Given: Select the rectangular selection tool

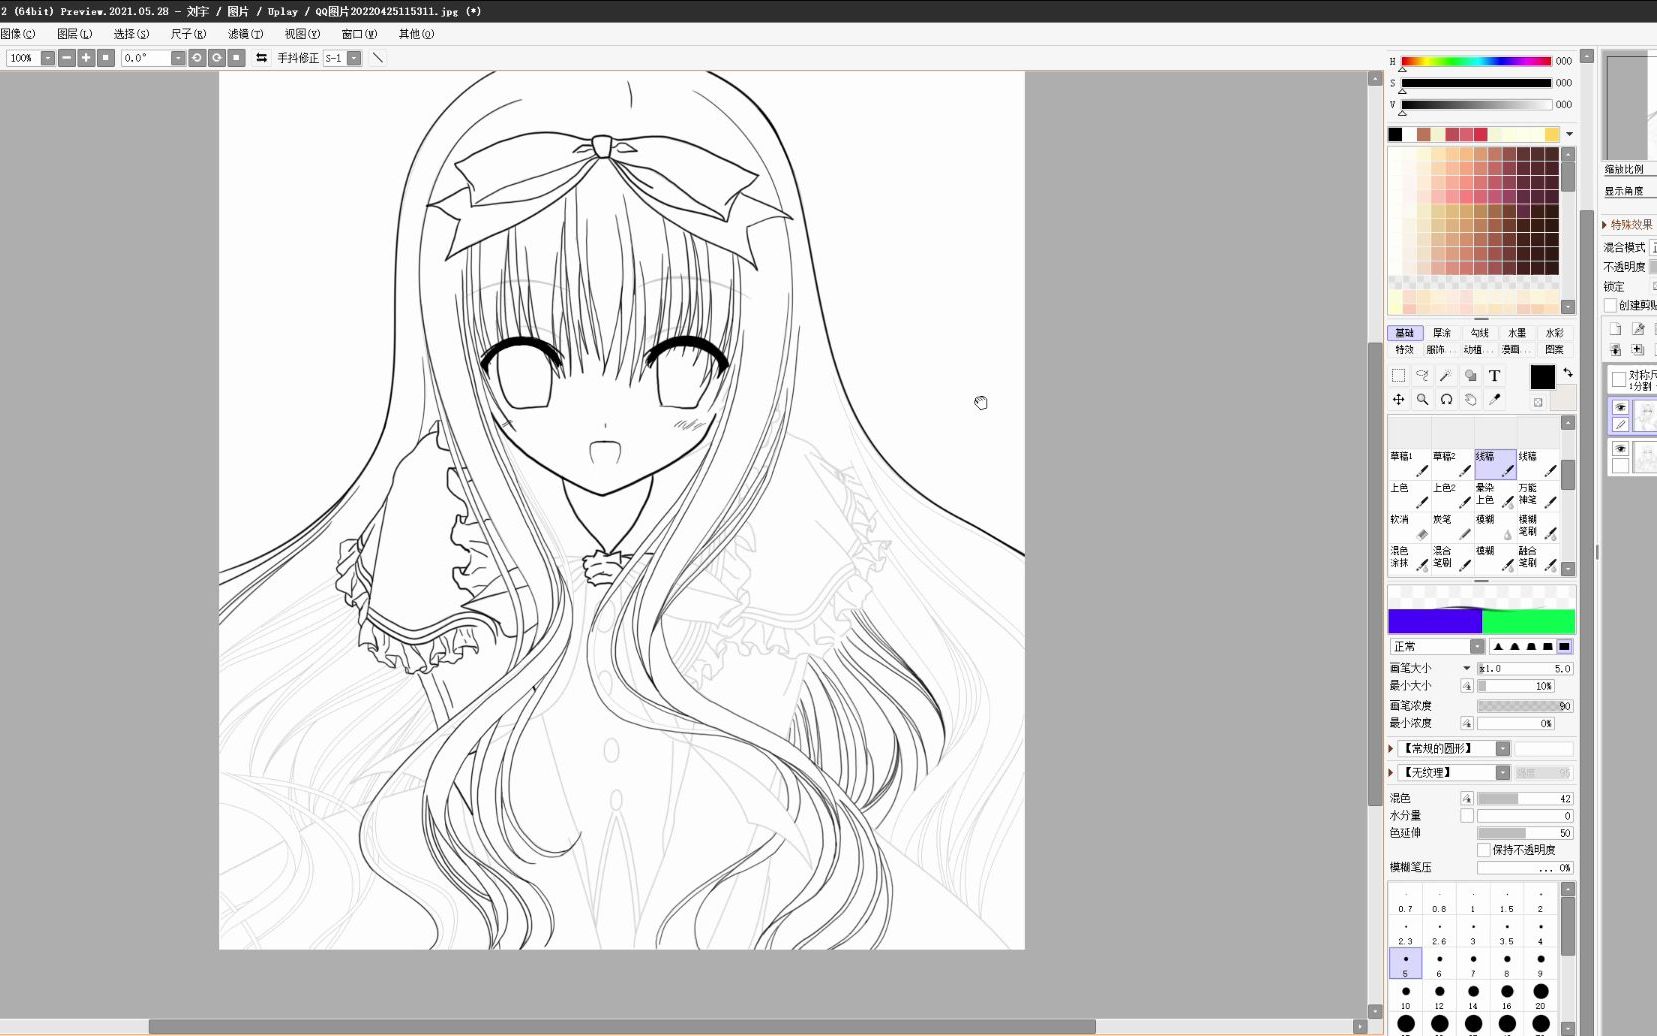Looking at the screenshot, I should (1398, 376).
